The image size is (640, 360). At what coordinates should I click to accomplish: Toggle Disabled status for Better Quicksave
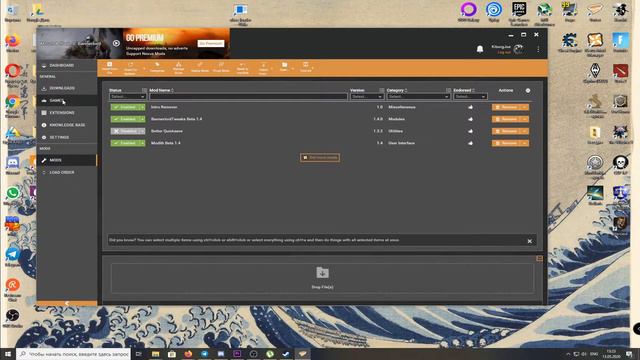pyautogui.click(x=125, y=131)
